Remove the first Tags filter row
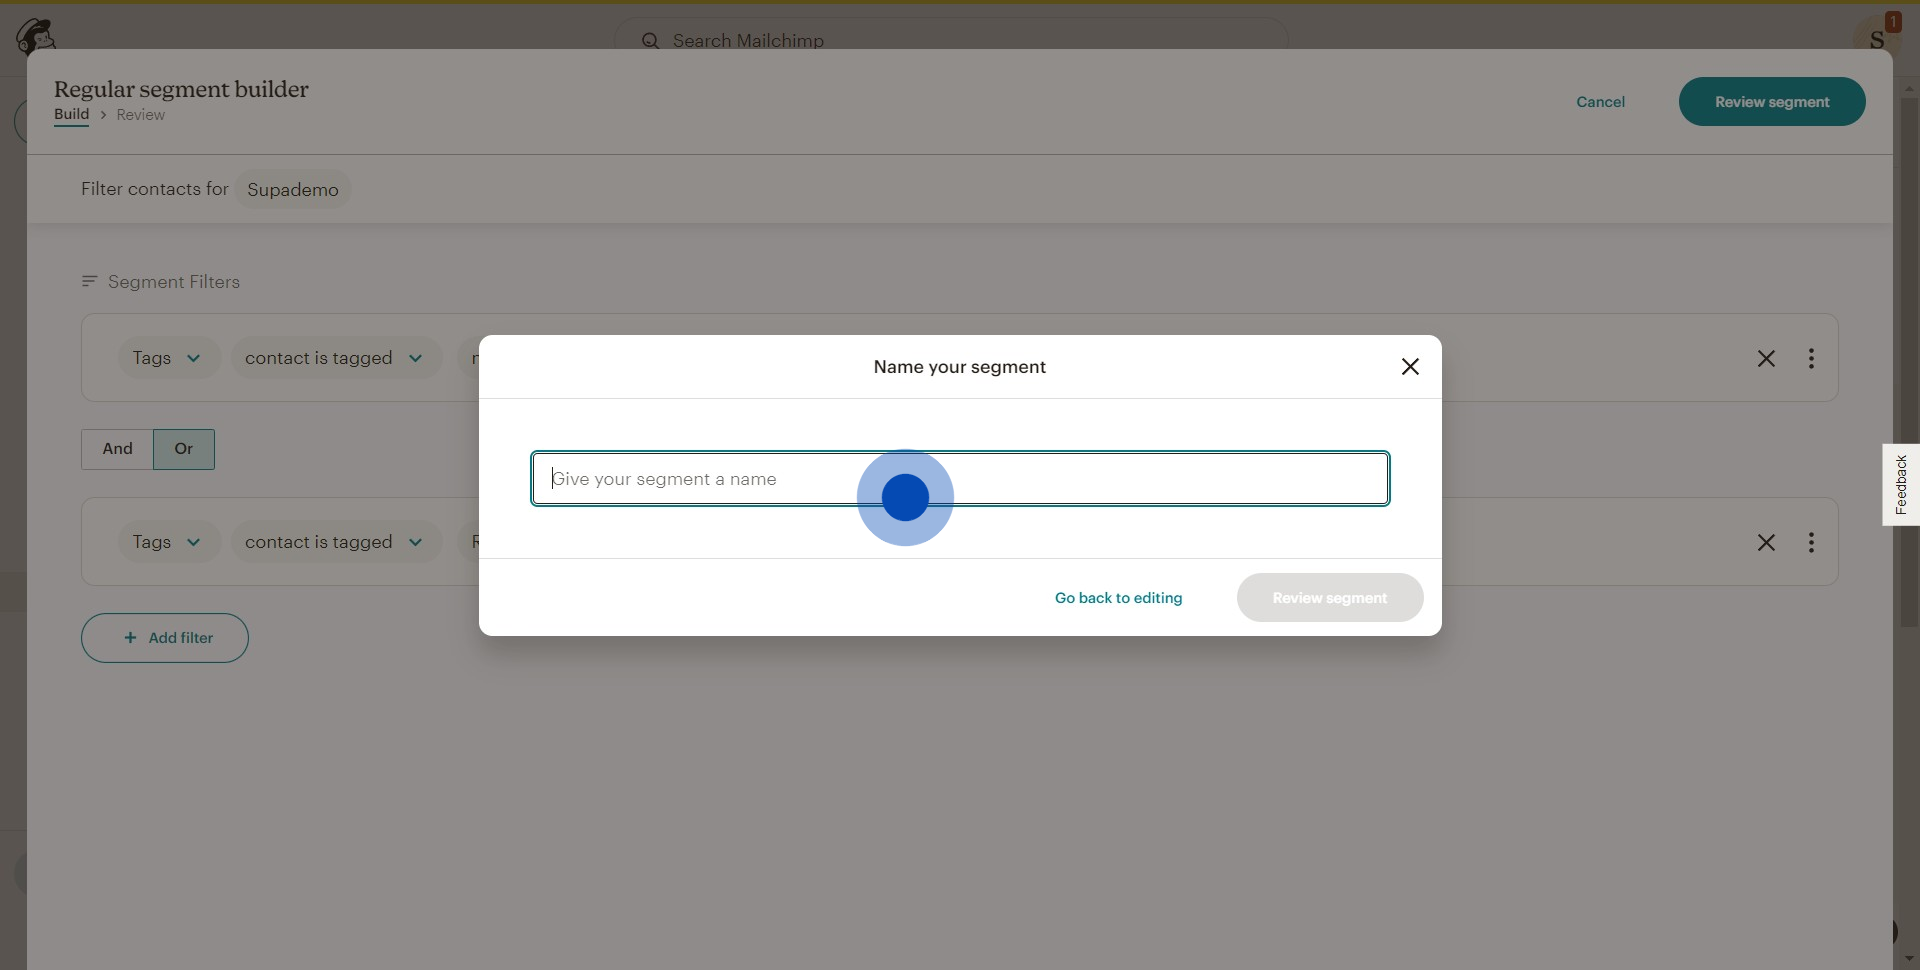The width and height of the screenshot is (1920, 970). click(x=1766, y=359)
